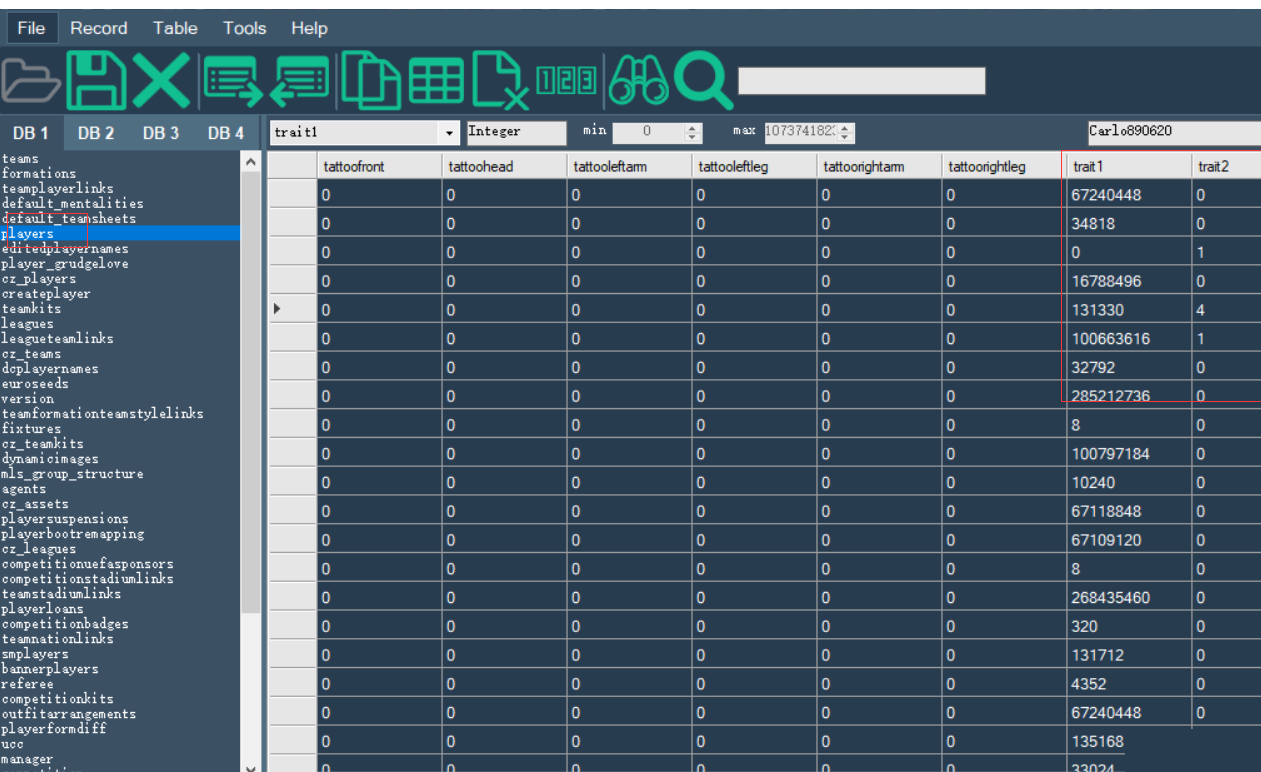
Task: Click the open folder icon
Action: pyautogui.click(x=30, y=81)
